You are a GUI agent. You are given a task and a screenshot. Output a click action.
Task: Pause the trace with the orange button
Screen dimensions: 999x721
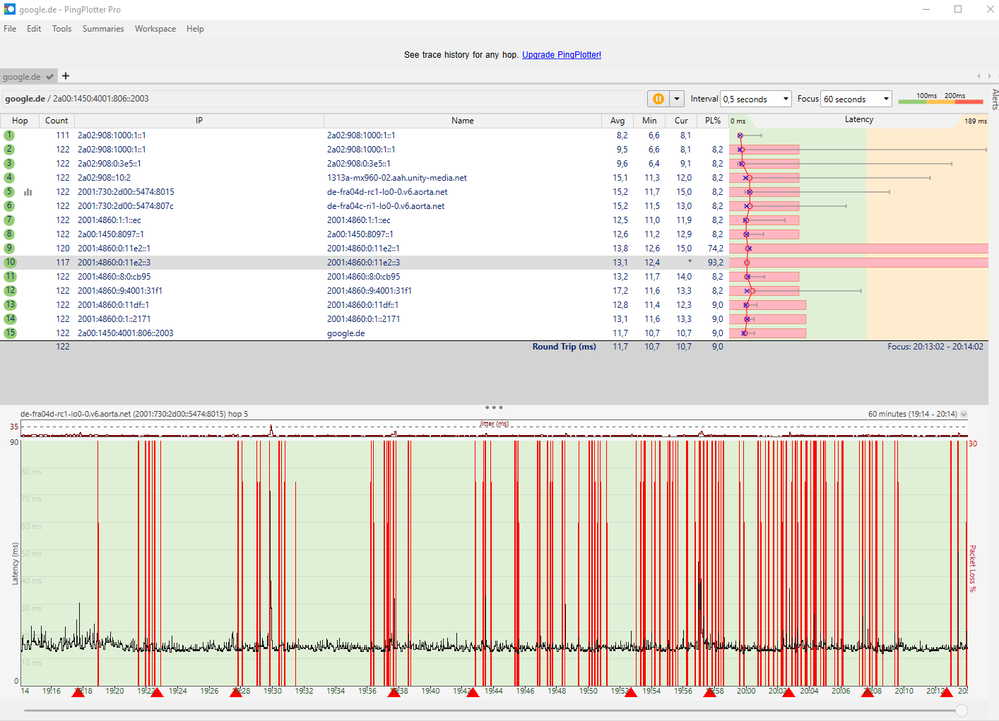658,99
